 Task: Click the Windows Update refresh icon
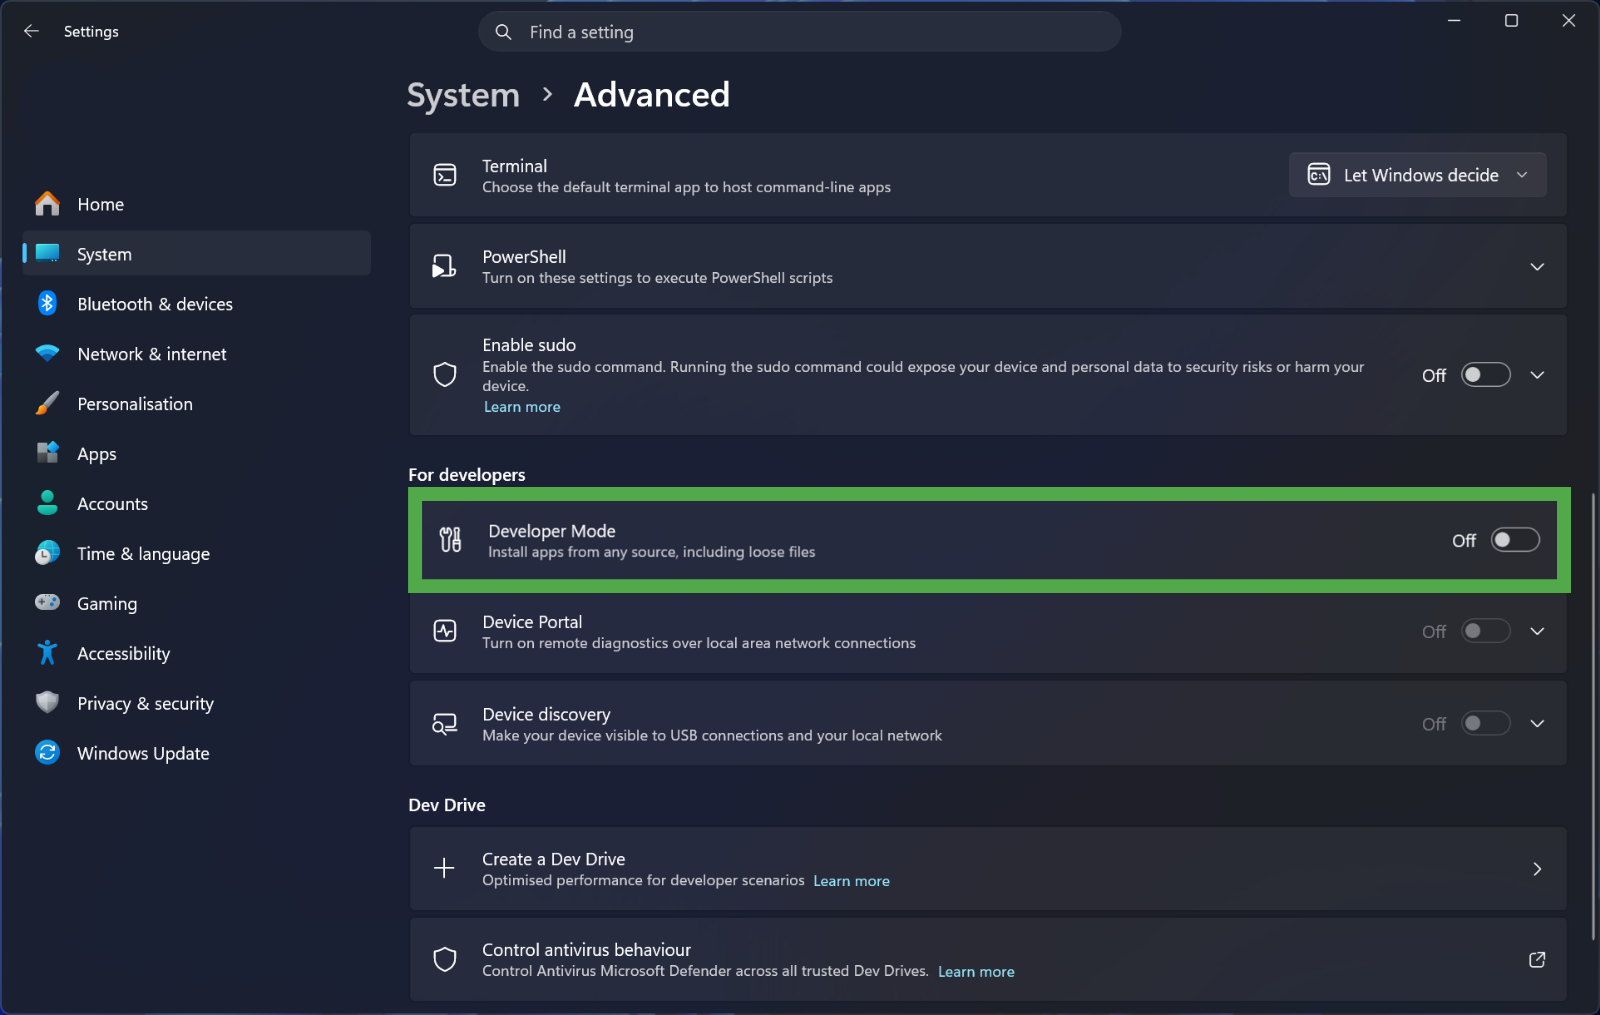point(47,752)
